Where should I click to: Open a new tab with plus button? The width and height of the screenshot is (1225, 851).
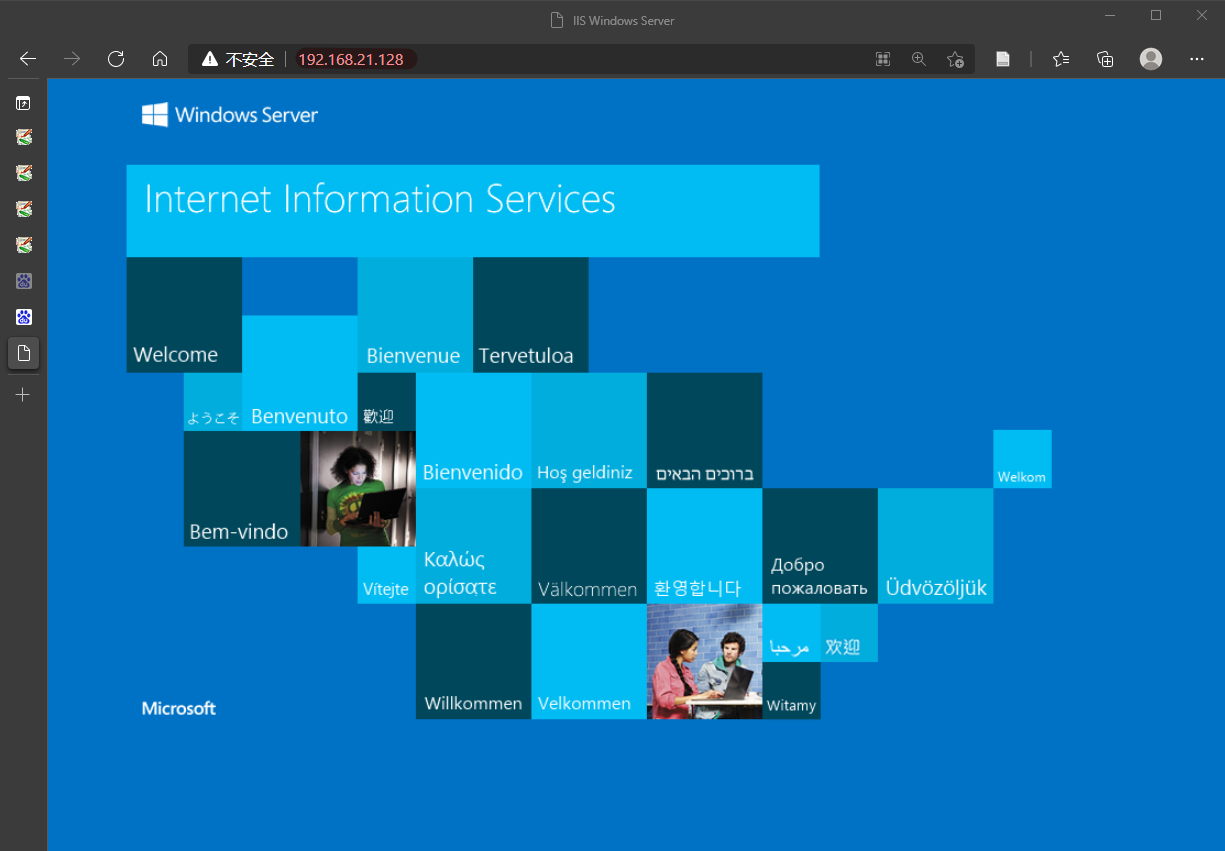tap(24, 395)
